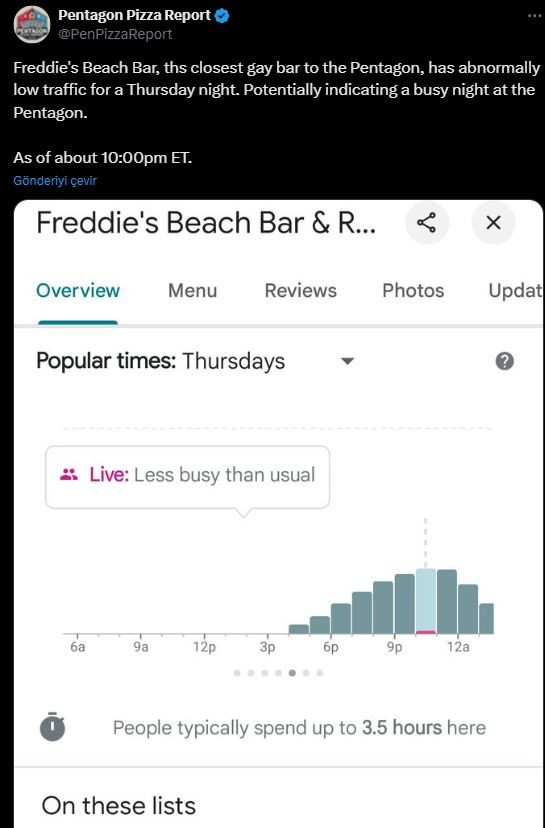Close the Freddie's Beach Bar panel

(493, 223)
